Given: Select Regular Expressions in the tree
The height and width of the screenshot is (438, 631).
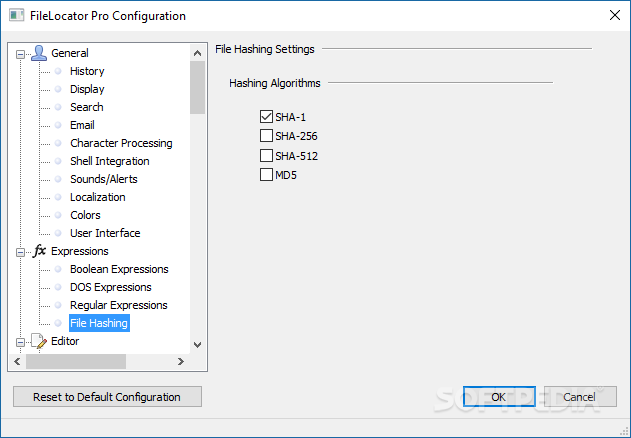Looking at the screenshot, I should [x=119, y=305].
